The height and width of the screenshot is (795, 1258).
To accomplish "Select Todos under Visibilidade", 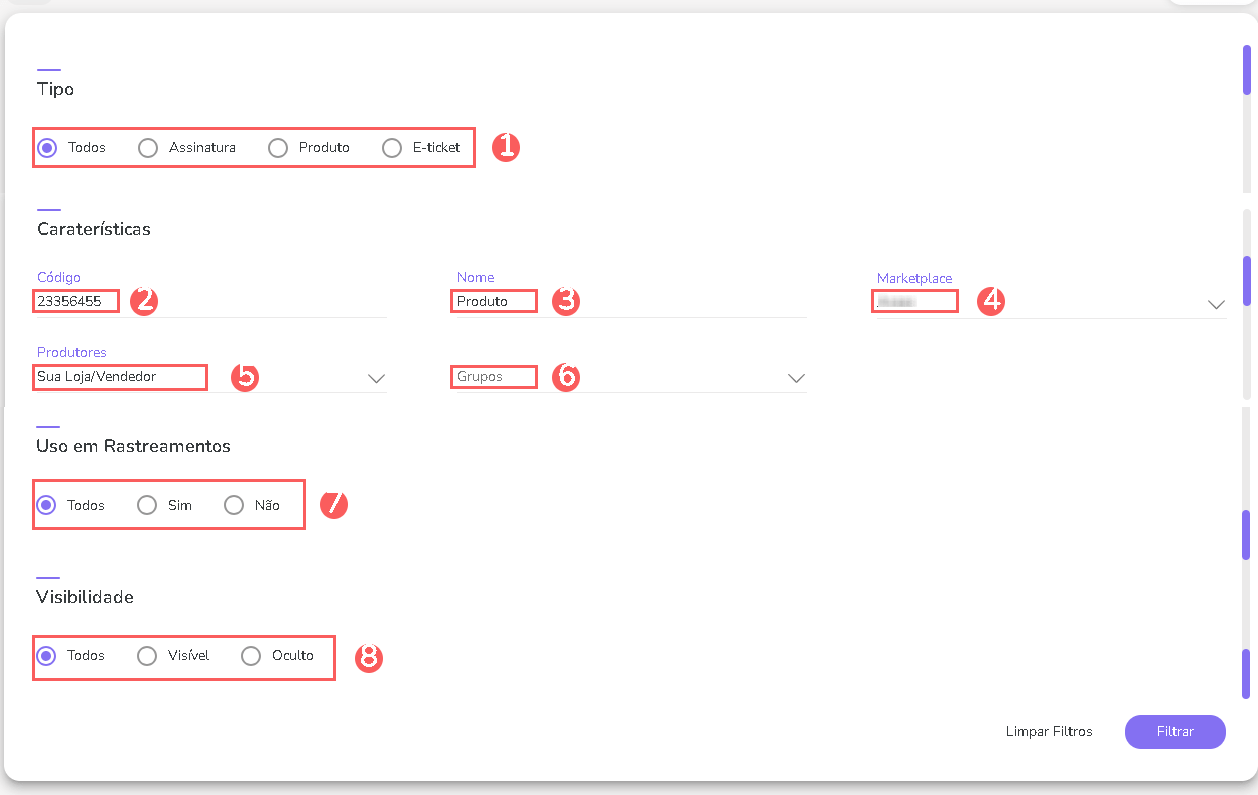I will (x=46, y=656).
